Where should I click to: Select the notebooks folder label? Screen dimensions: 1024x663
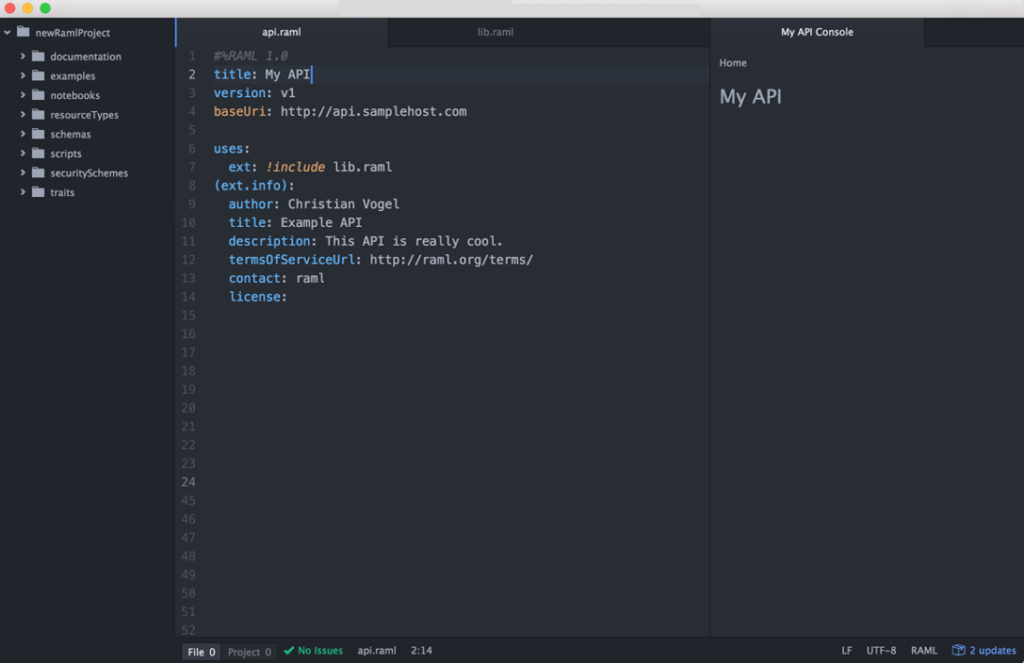(75, 95)
